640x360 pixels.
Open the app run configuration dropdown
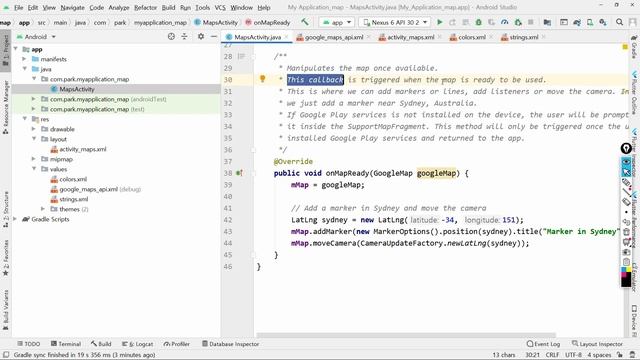pyautogui.click(x=336, y=22)
